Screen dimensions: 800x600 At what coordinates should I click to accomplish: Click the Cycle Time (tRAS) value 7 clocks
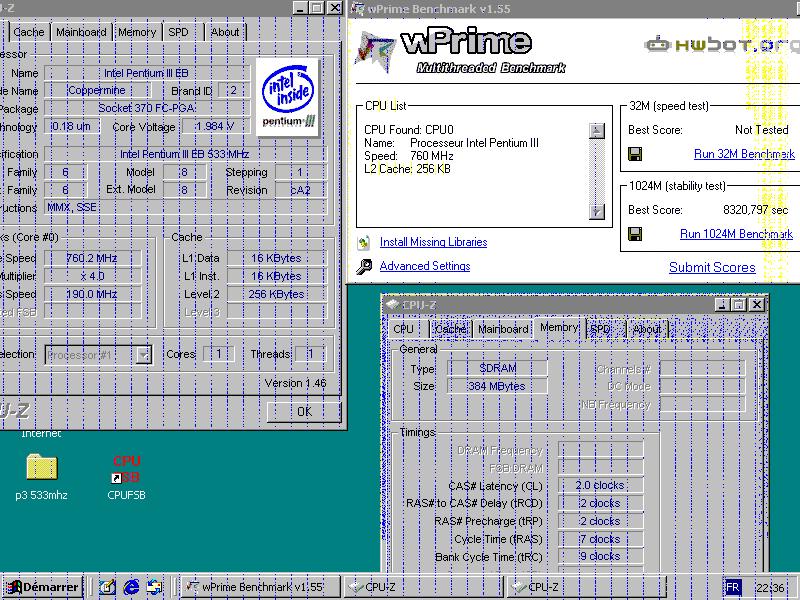coord(600,539)
